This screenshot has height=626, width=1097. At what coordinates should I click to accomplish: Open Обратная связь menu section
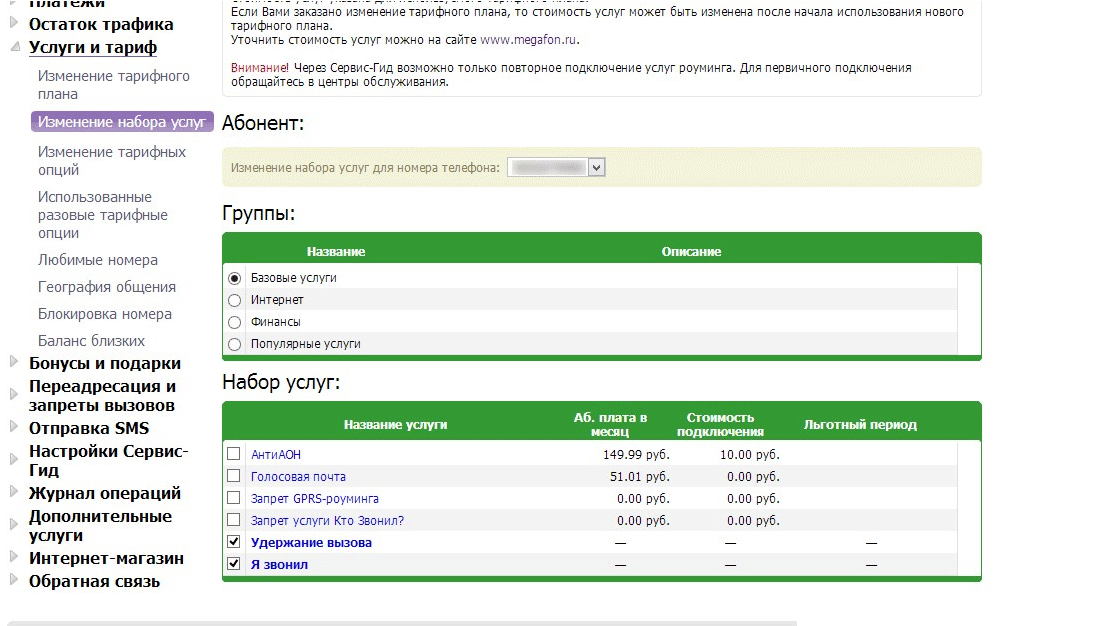pos(94,581)
